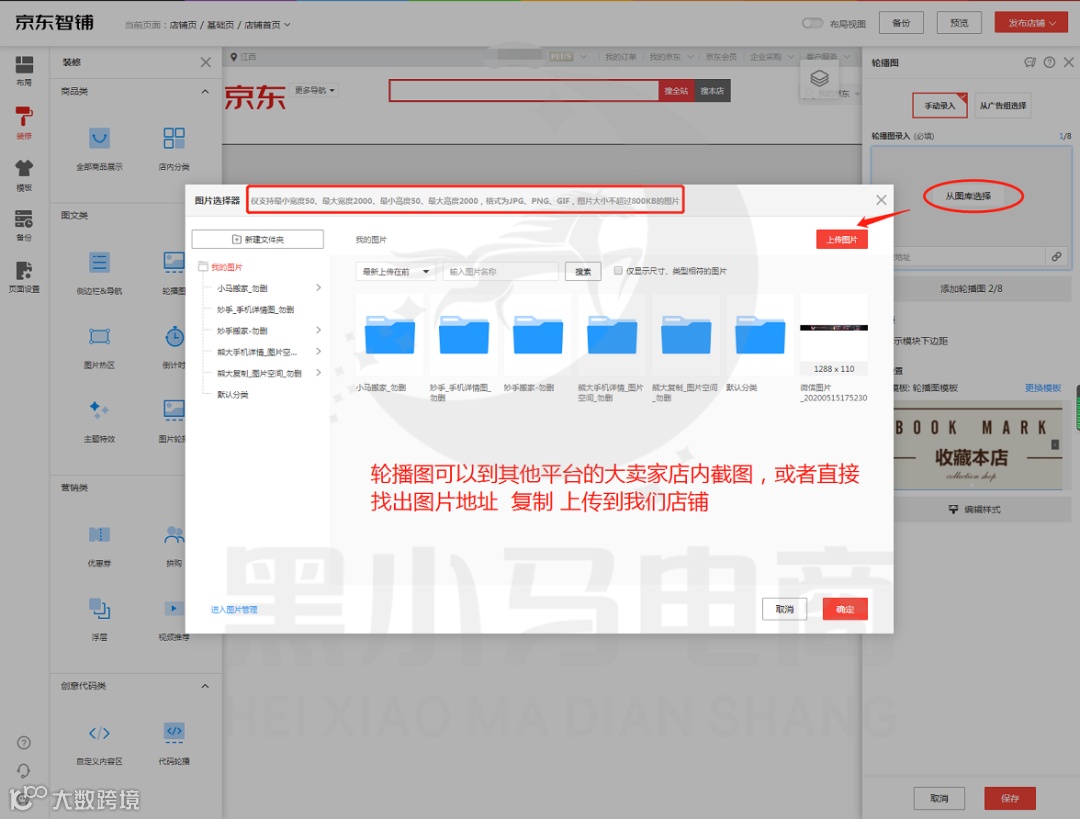Select the 浮层 floating layer icon
This screenshot has width=1080, height=819.
[x=99, y=608]
